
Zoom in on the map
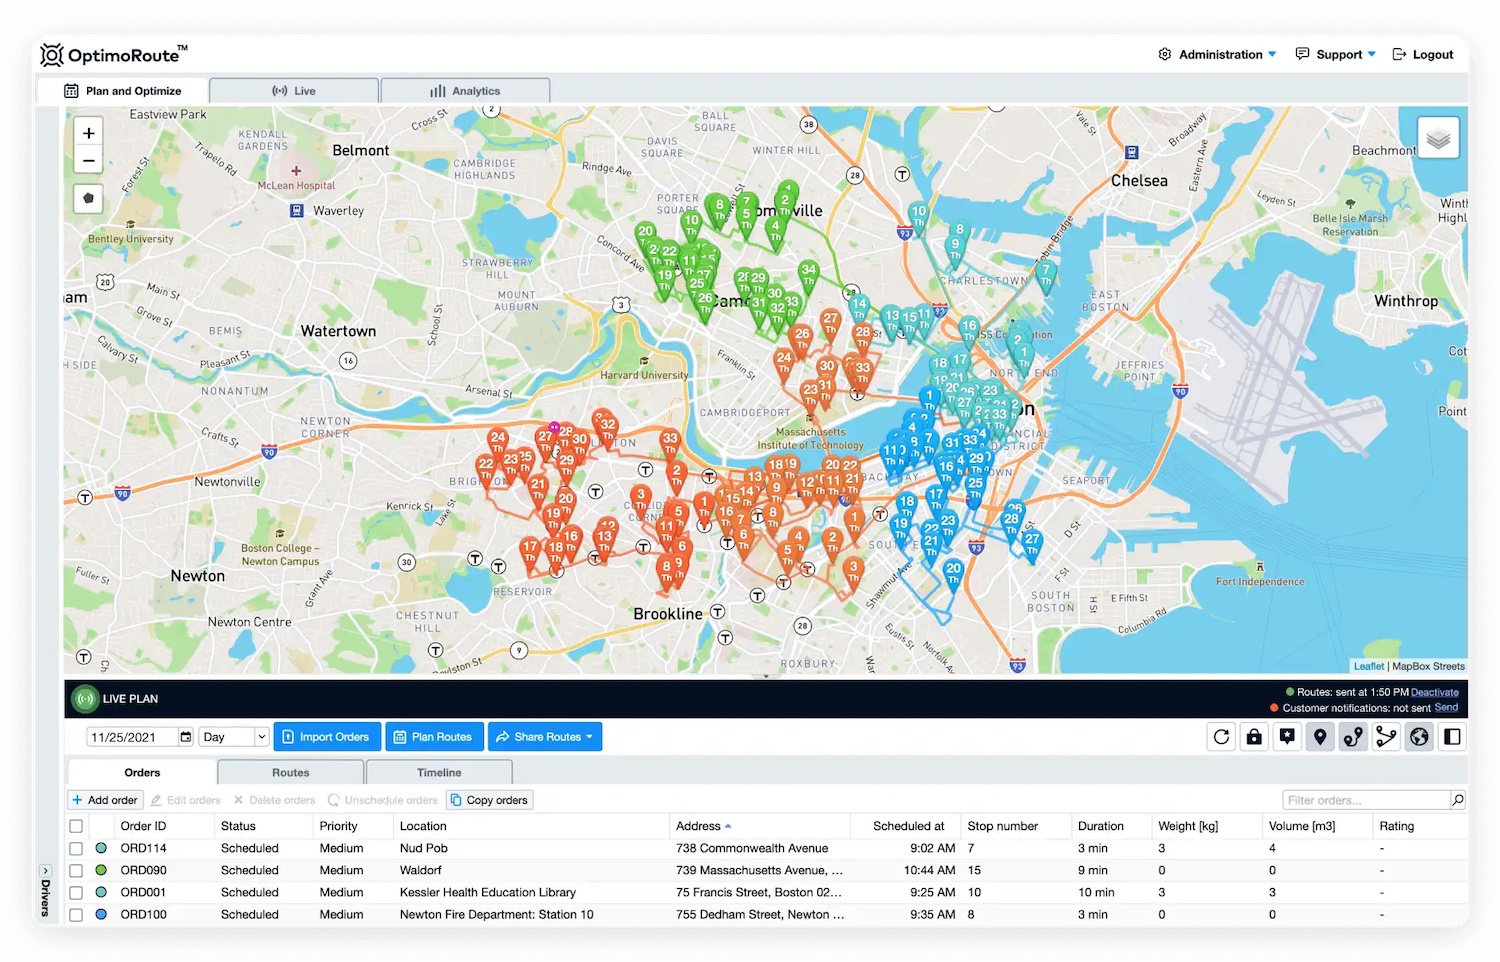(x=88, y=132)
